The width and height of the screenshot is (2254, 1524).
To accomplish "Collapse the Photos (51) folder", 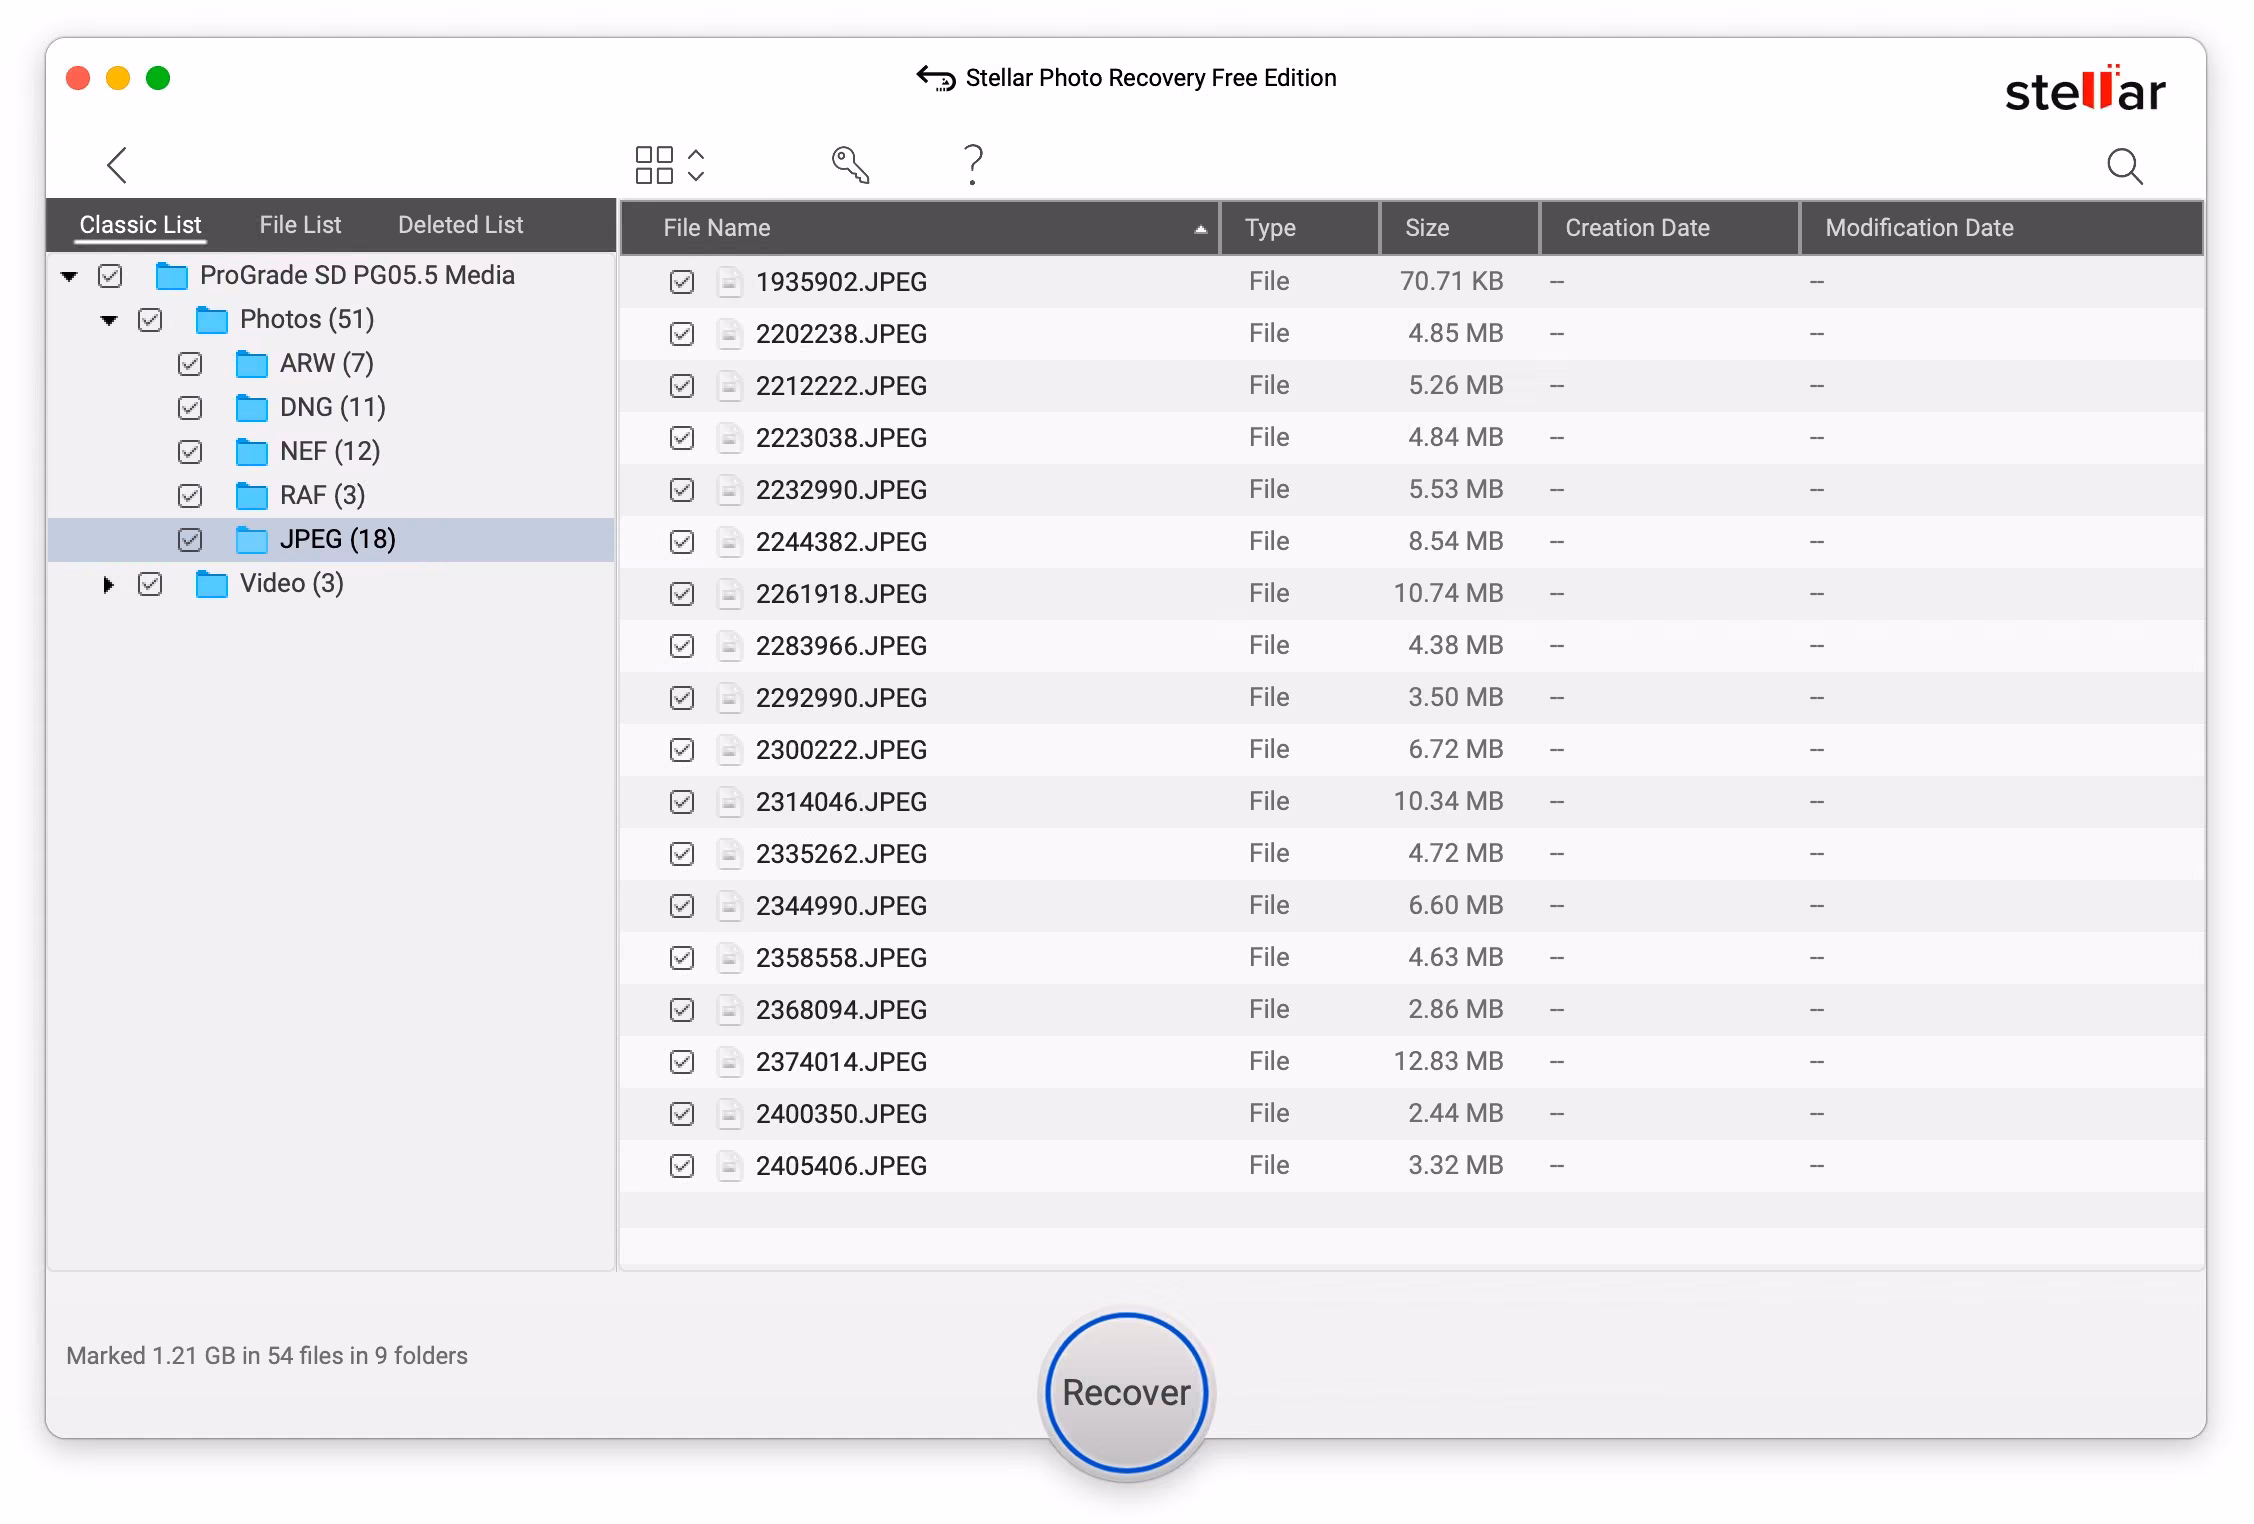I will coord(109,320).
